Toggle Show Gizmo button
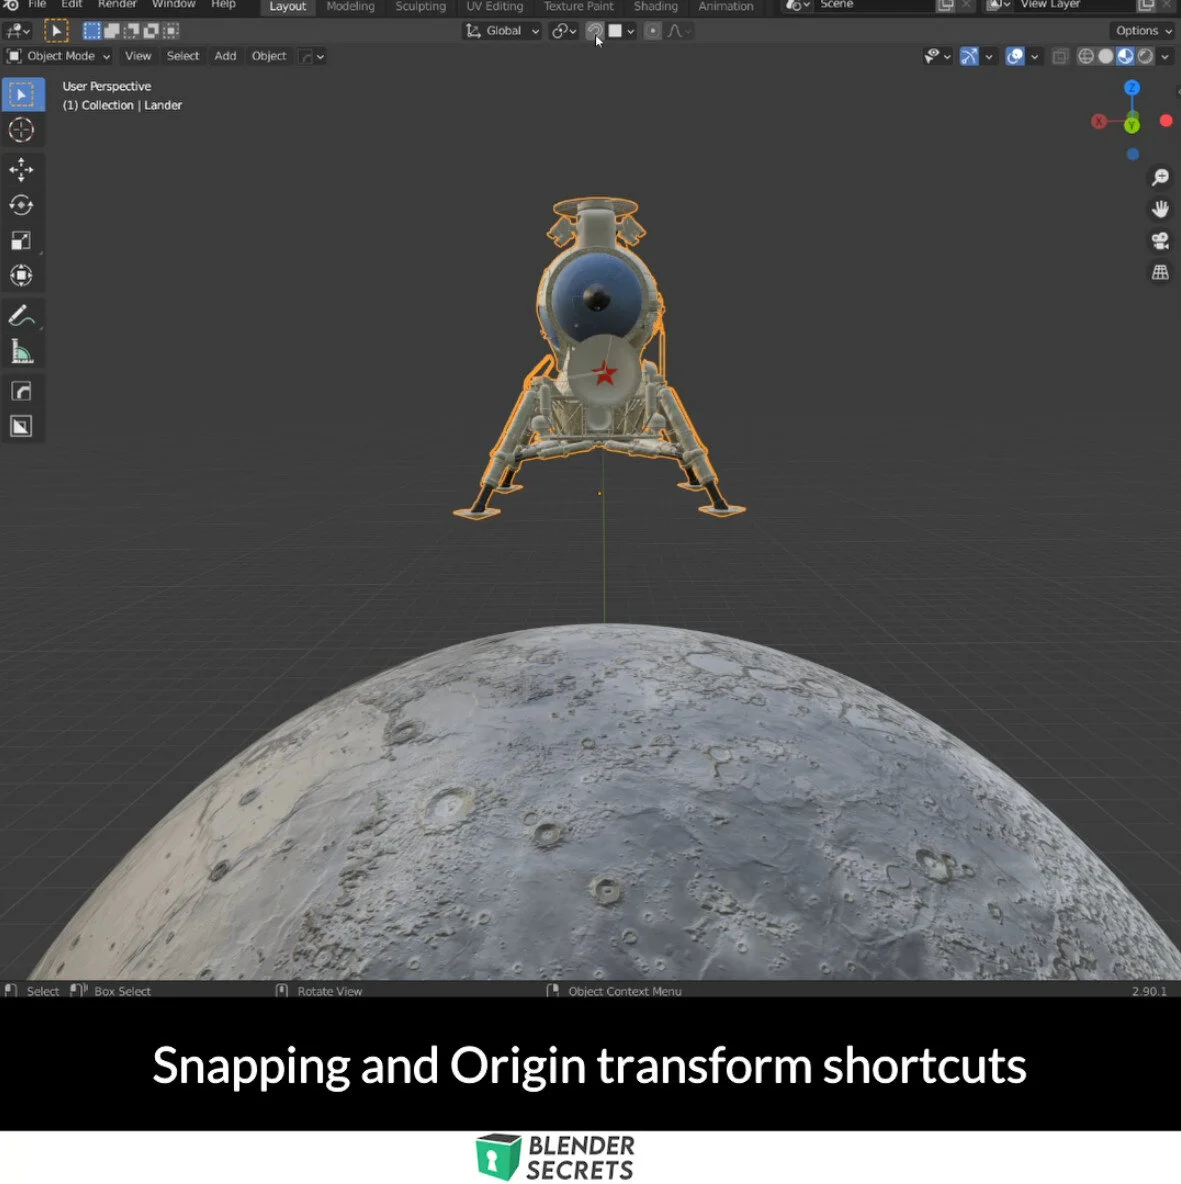The width and height of the screenshot is (1181, 1184). pos(969,57)
